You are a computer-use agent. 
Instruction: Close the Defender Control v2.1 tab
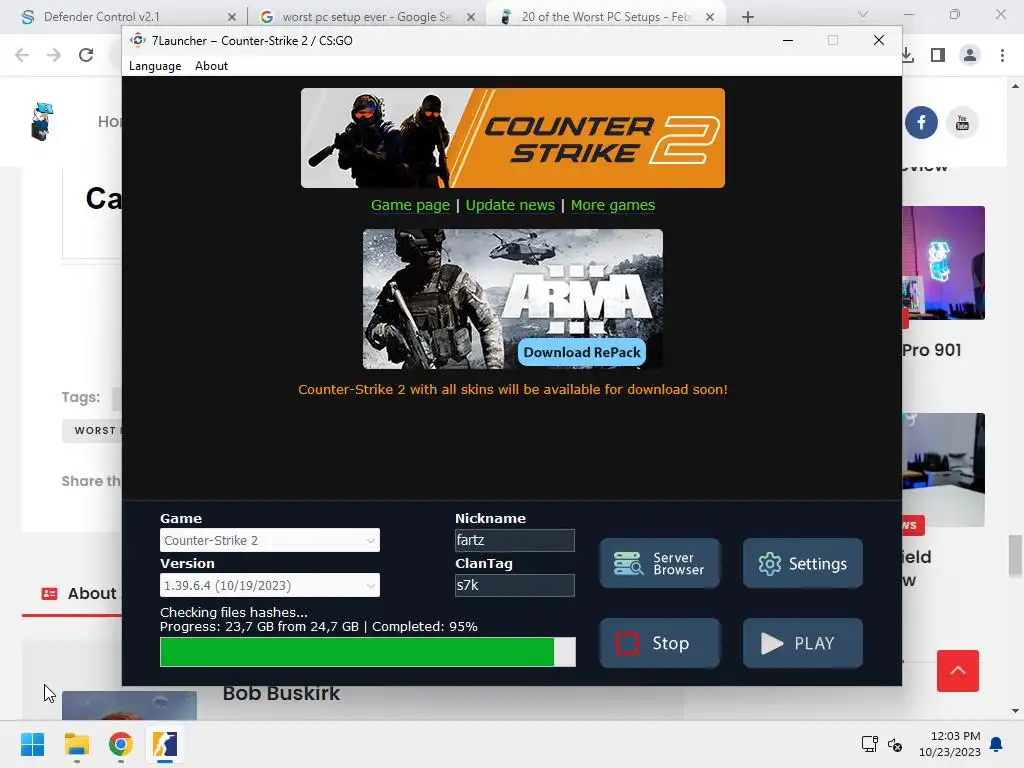(x=231, y=17)
